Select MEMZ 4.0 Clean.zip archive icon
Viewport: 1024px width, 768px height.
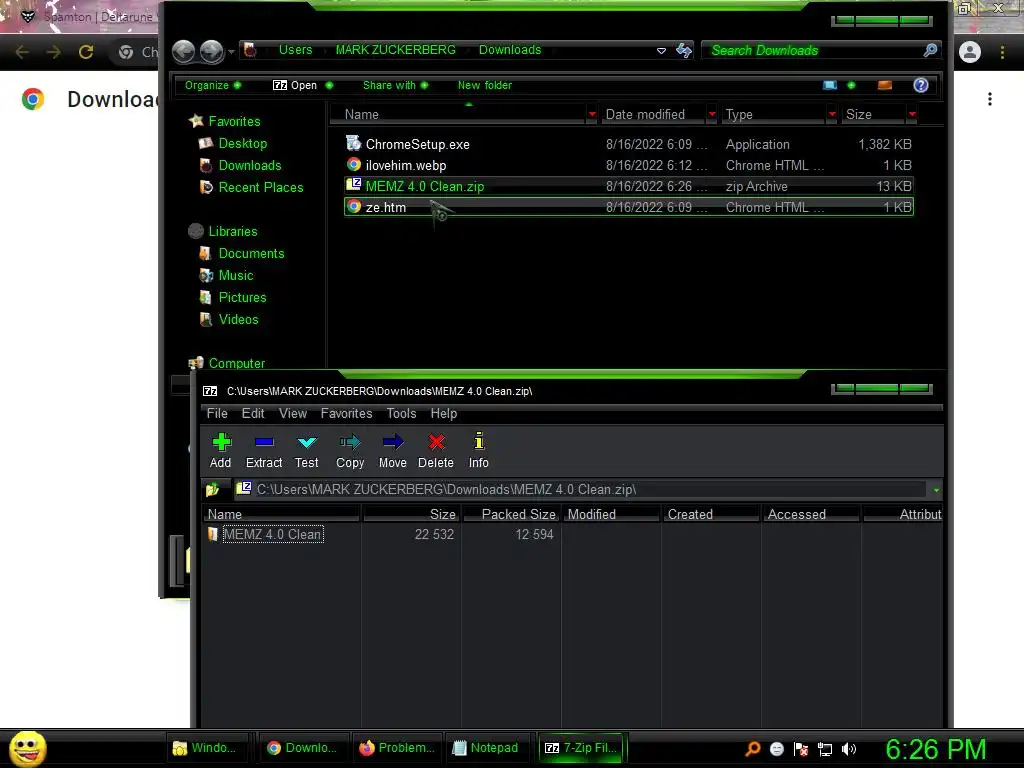[x=353, y=185]
